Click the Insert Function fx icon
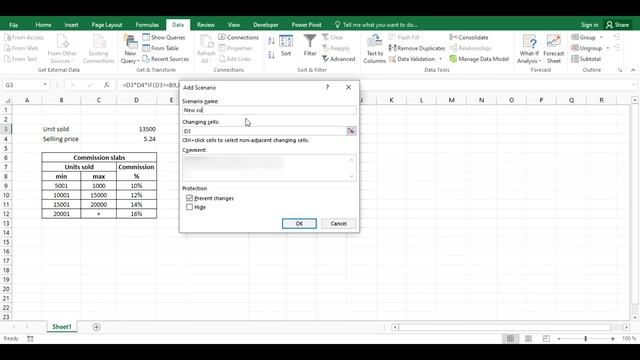The width and height of the screenshot is (640, 360). 107,85
